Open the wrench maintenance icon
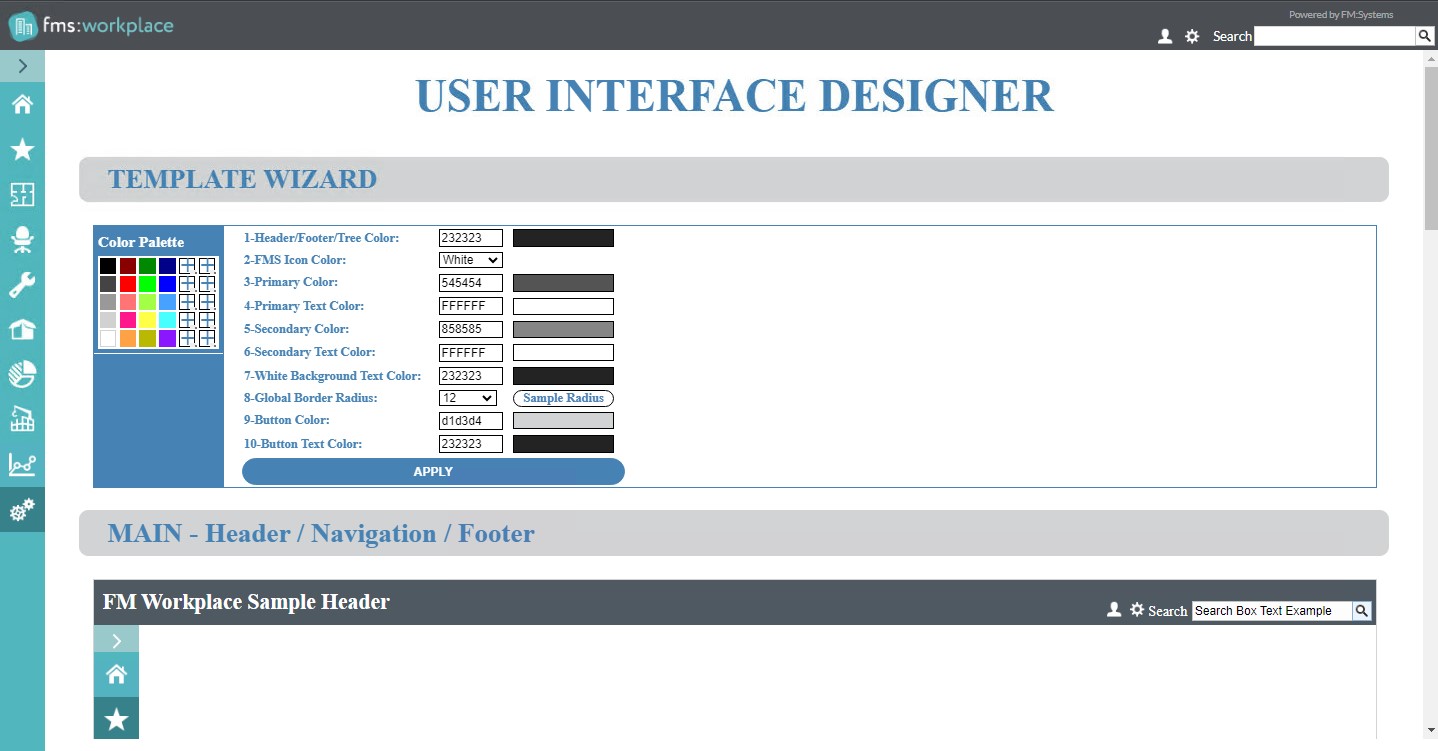The height and width of the screenshot is (751, 1438). (x=22, y=285)
